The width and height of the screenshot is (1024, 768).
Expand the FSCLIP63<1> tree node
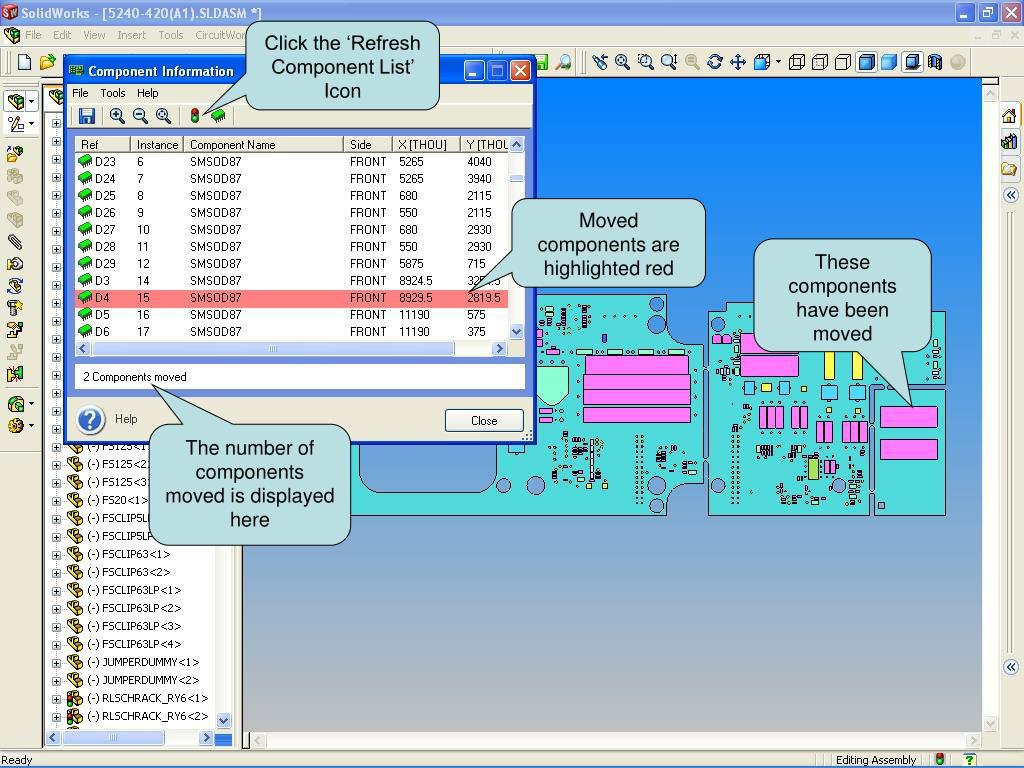[x=57, y=554]
